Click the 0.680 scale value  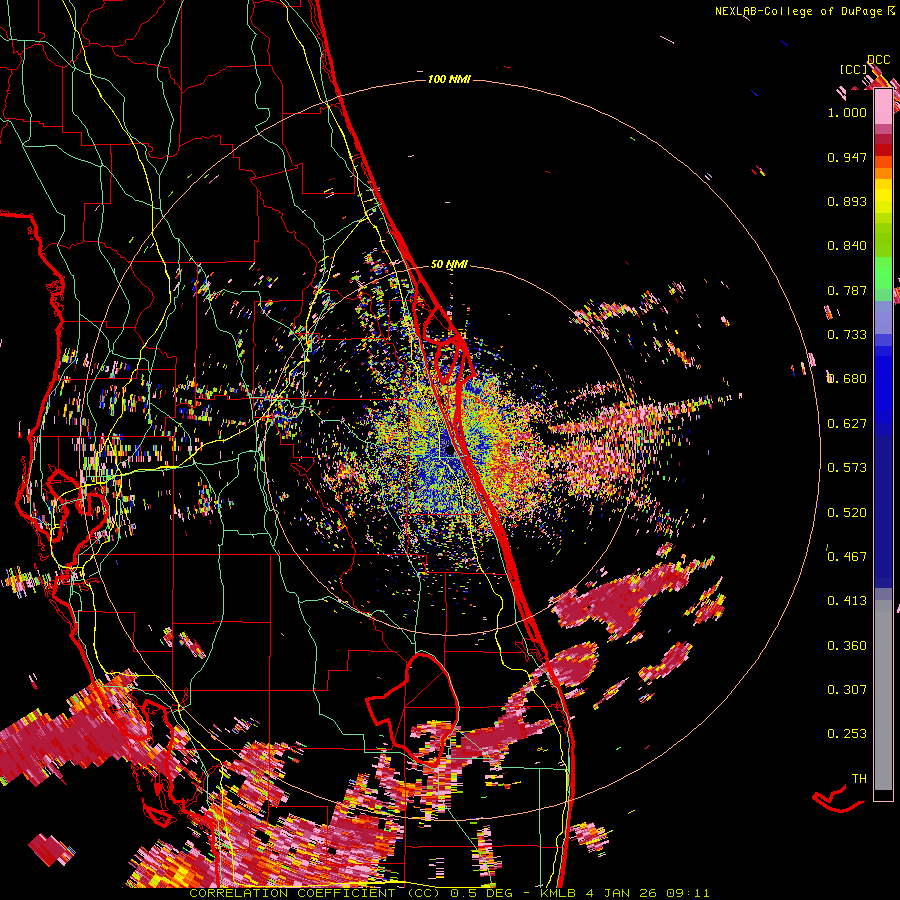pyautogui.click(x=847, y=379)
